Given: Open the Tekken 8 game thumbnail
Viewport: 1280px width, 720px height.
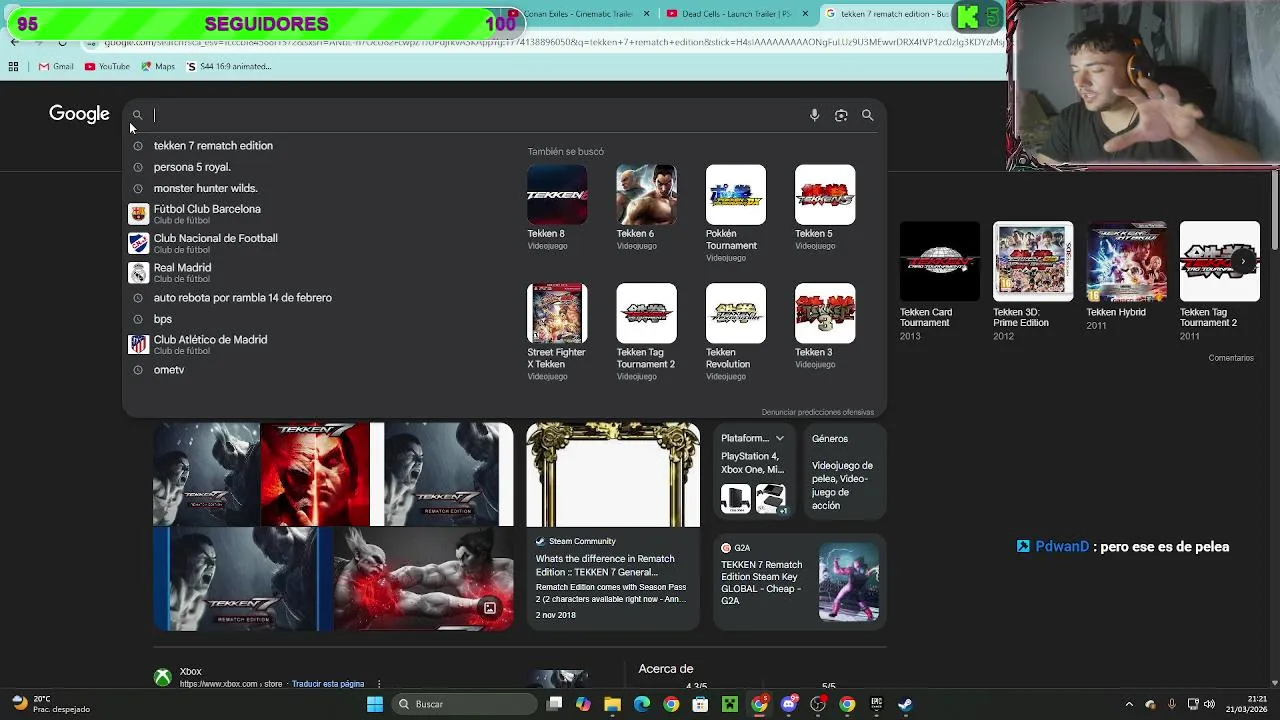Looking at the screenshot, I should [x=557, y=195].
